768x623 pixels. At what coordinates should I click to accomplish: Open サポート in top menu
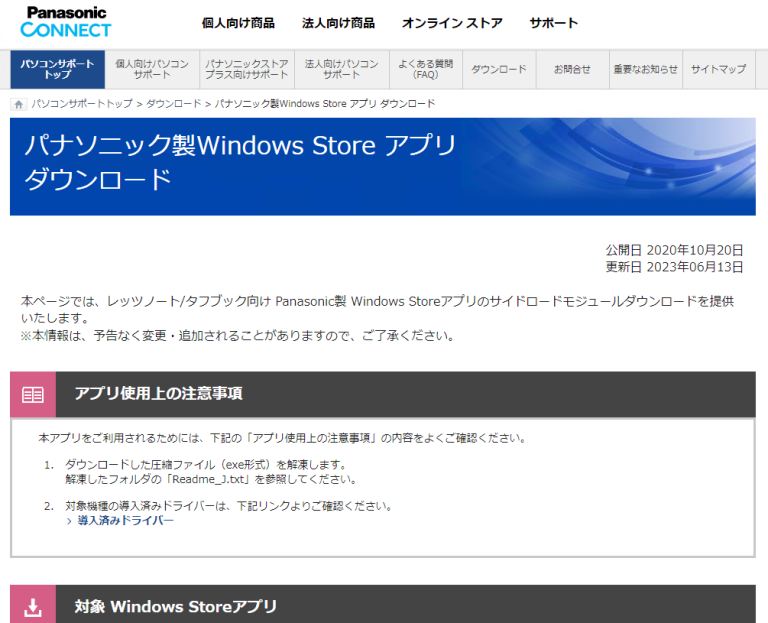[553, 23]
